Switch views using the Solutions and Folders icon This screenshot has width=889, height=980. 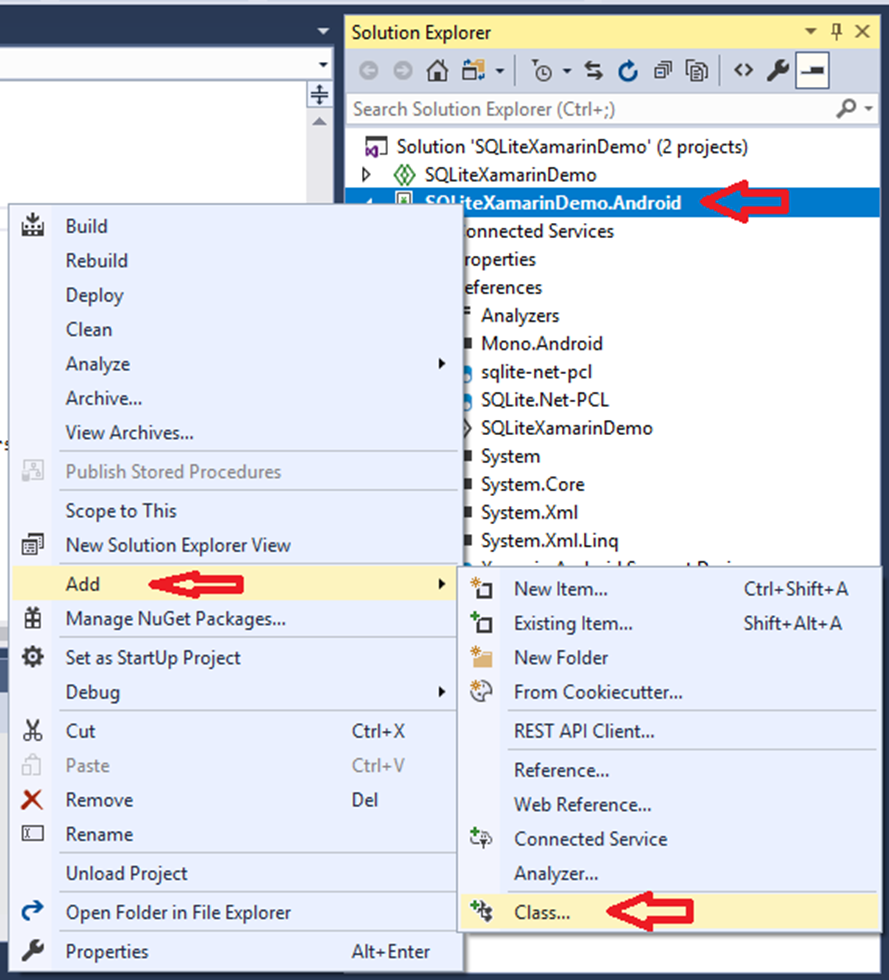click(x=473, y=71)
